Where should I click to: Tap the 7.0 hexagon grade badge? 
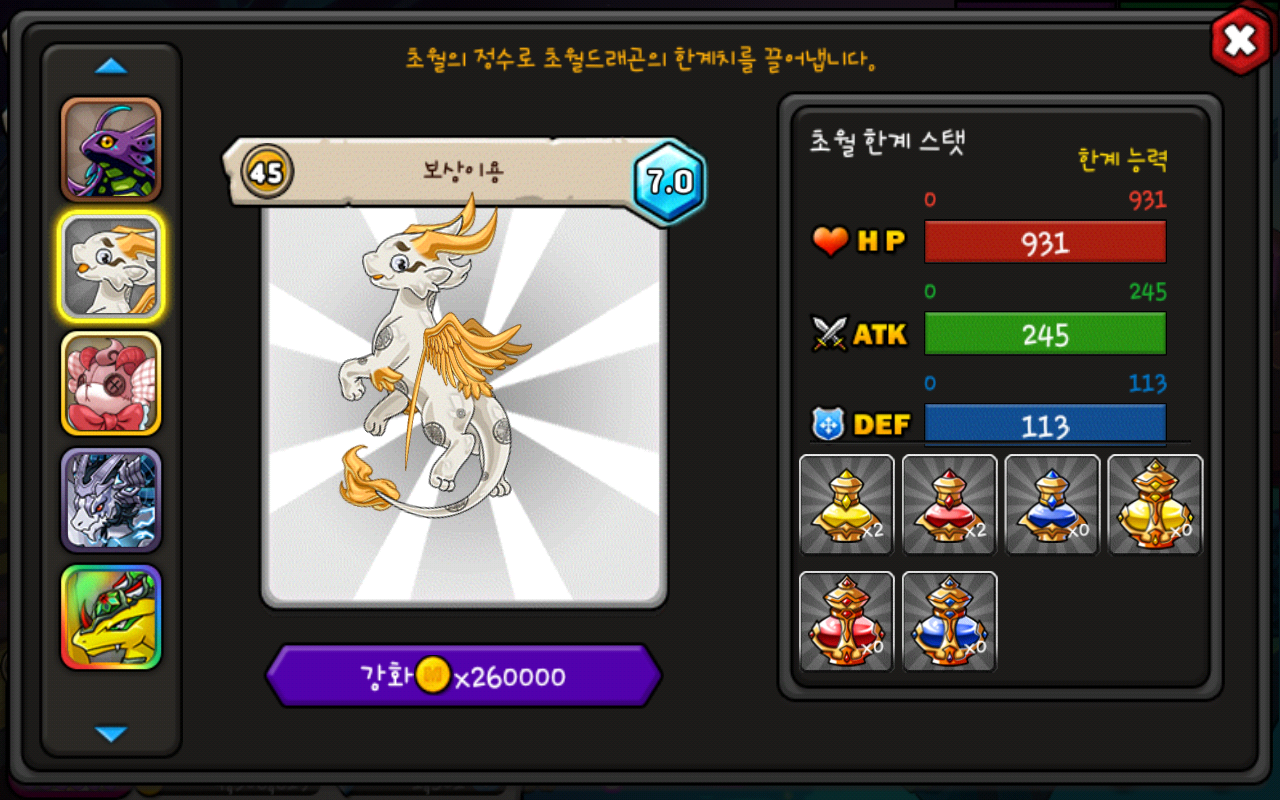pyautogui.click(x=669, y=182)
